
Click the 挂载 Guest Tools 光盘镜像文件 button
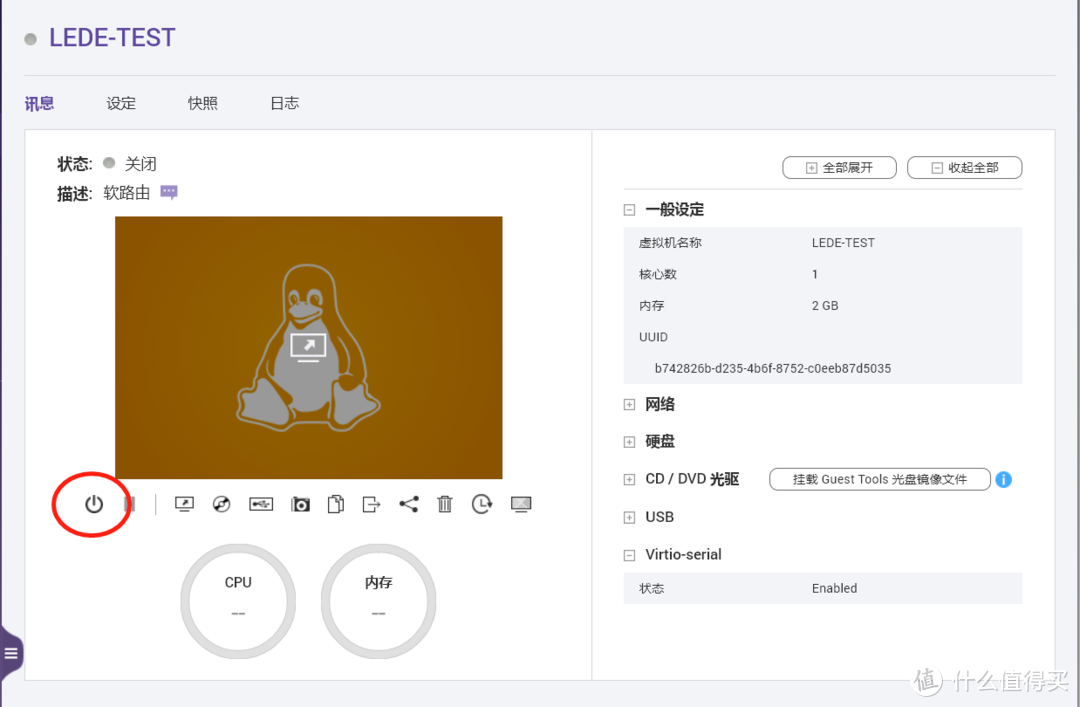click(879, 479)
